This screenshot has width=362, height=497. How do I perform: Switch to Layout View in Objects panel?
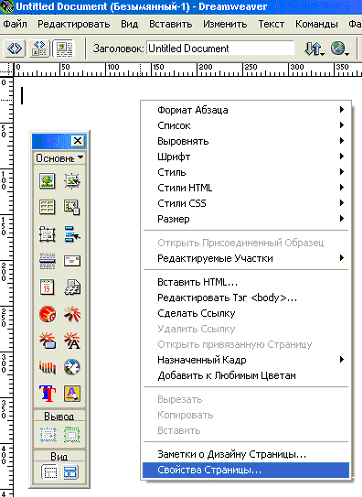coord(70,472)
